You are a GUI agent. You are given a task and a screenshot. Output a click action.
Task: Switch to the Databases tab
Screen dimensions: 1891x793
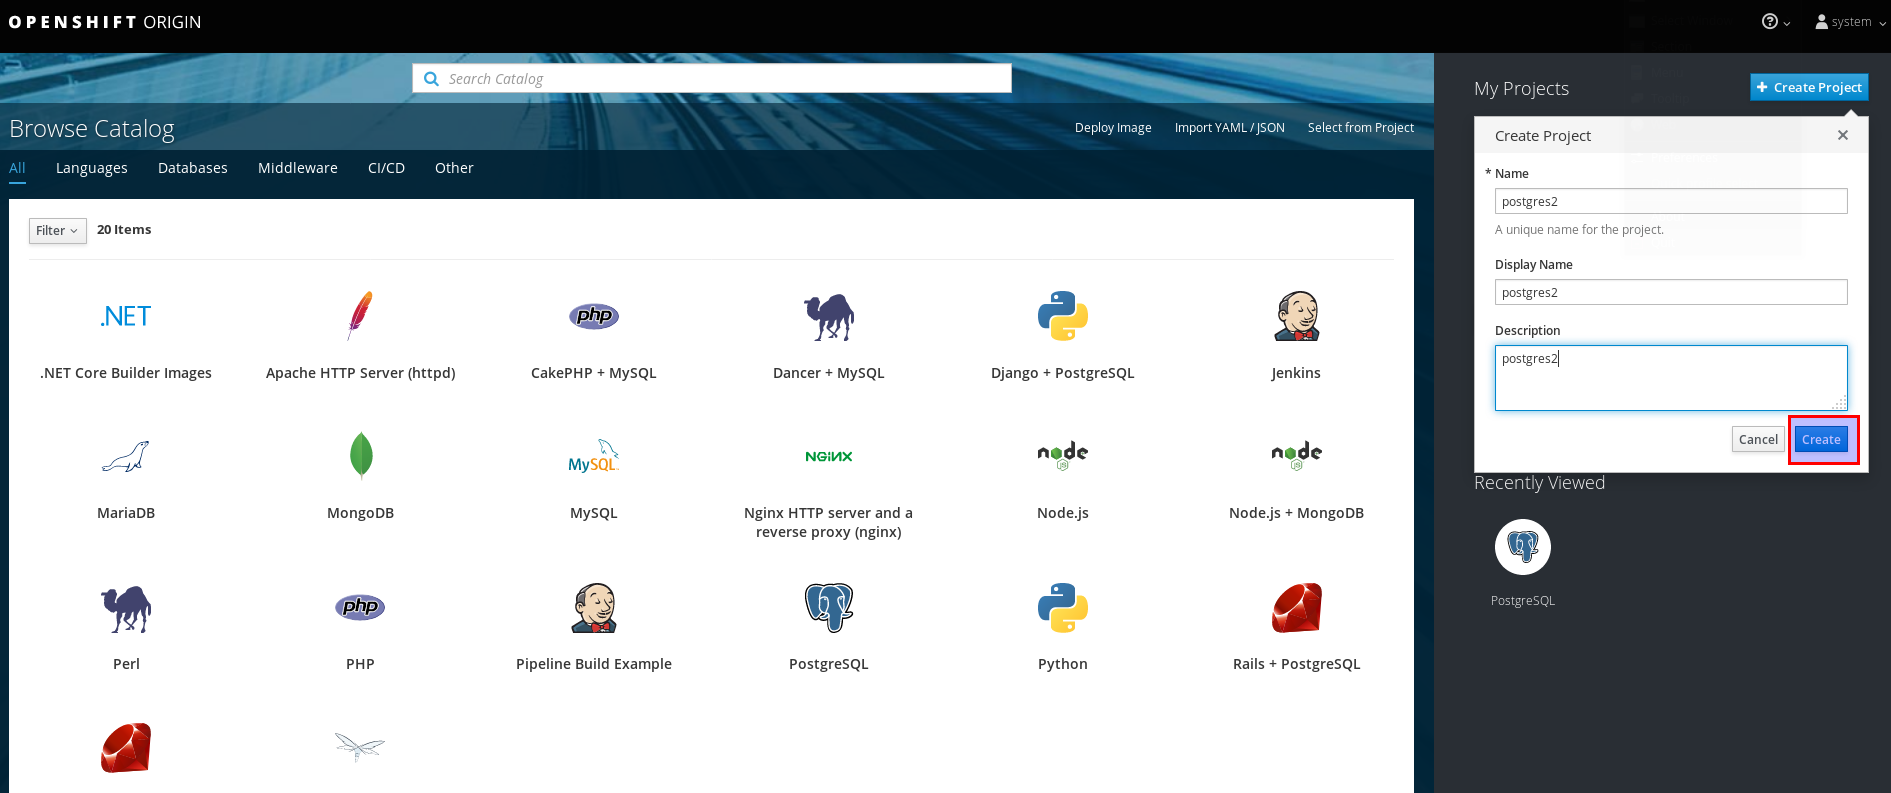click(x=193, y=168)
